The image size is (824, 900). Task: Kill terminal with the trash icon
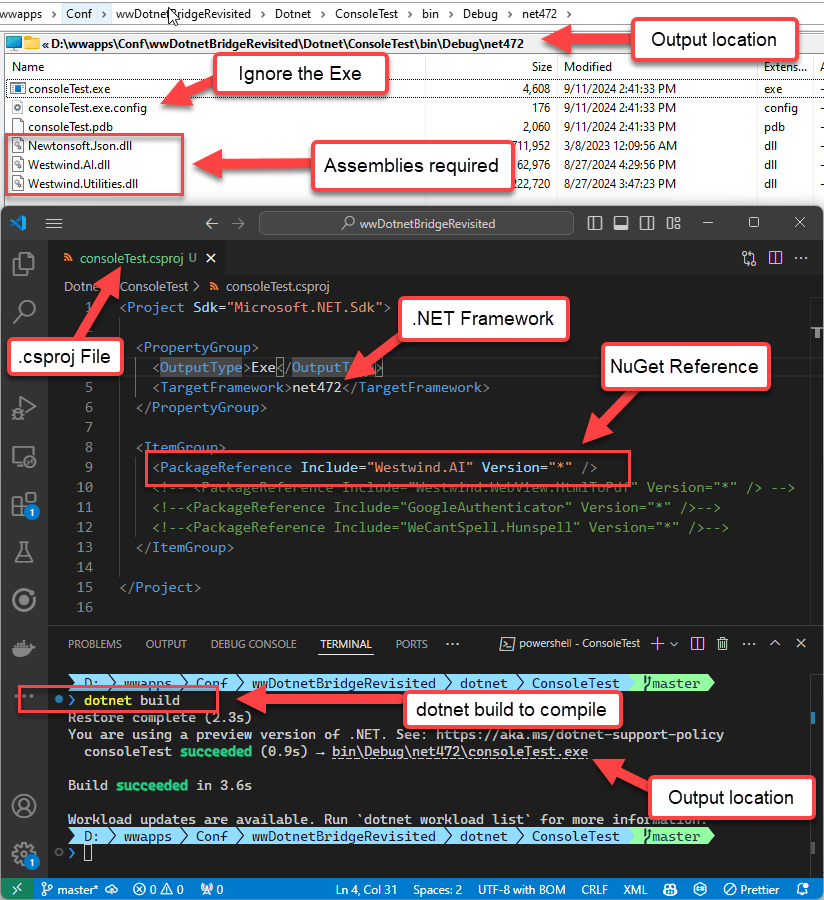(x=723, y=644)
